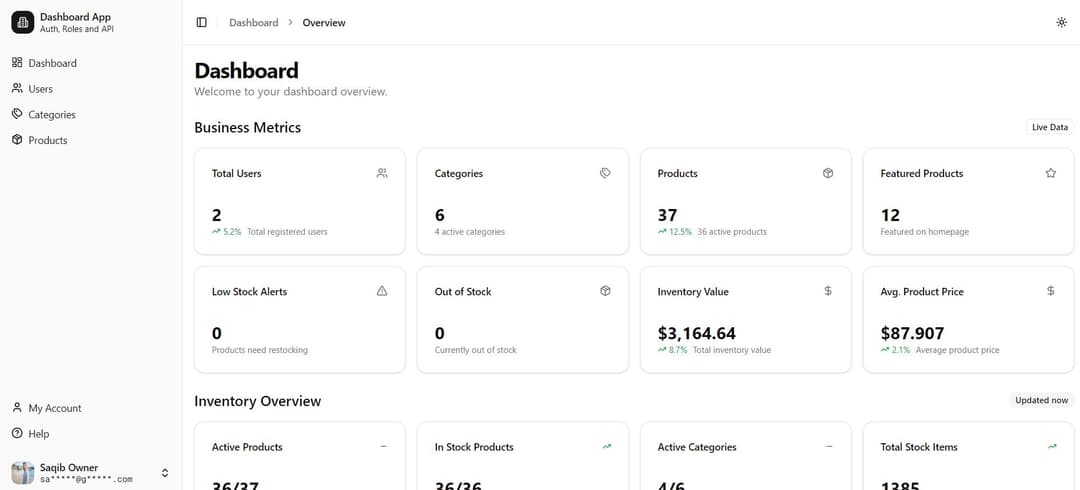Click the Dashboard breadcrumb link

(x=253, y=23)
